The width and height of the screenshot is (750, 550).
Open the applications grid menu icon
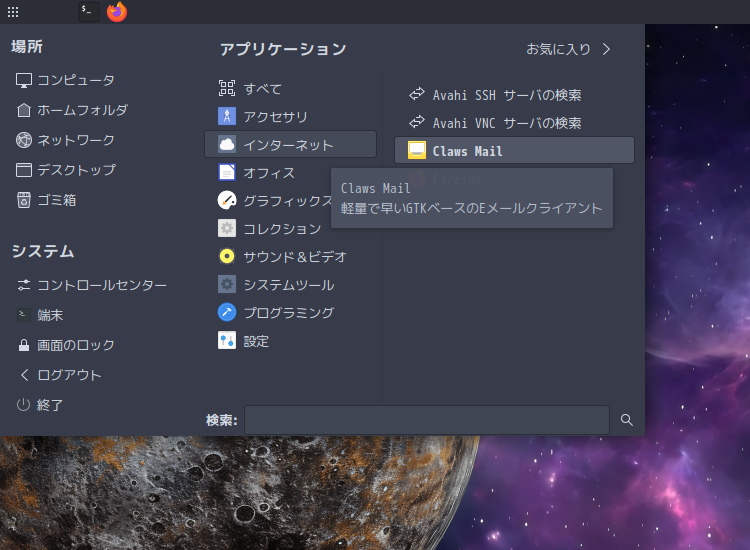click(x=13, y=12)
